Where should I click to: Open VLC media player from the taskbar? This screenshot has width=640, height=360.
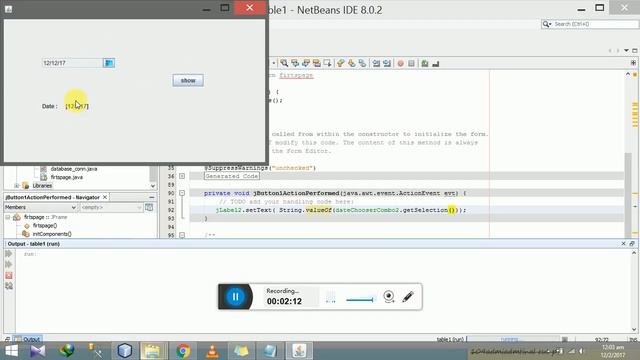click(x=212, y=351)
